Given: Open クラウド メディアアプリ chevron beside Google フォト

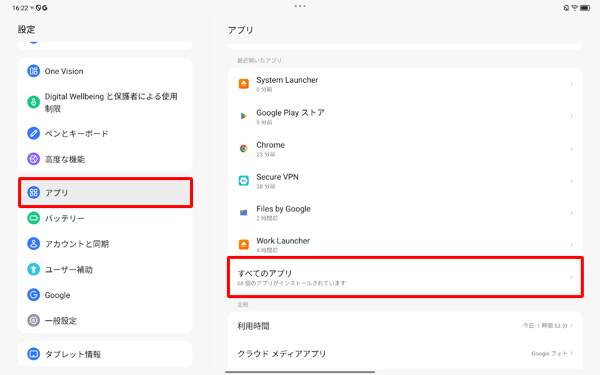Looking at the screenshot, I should (571, 353).
